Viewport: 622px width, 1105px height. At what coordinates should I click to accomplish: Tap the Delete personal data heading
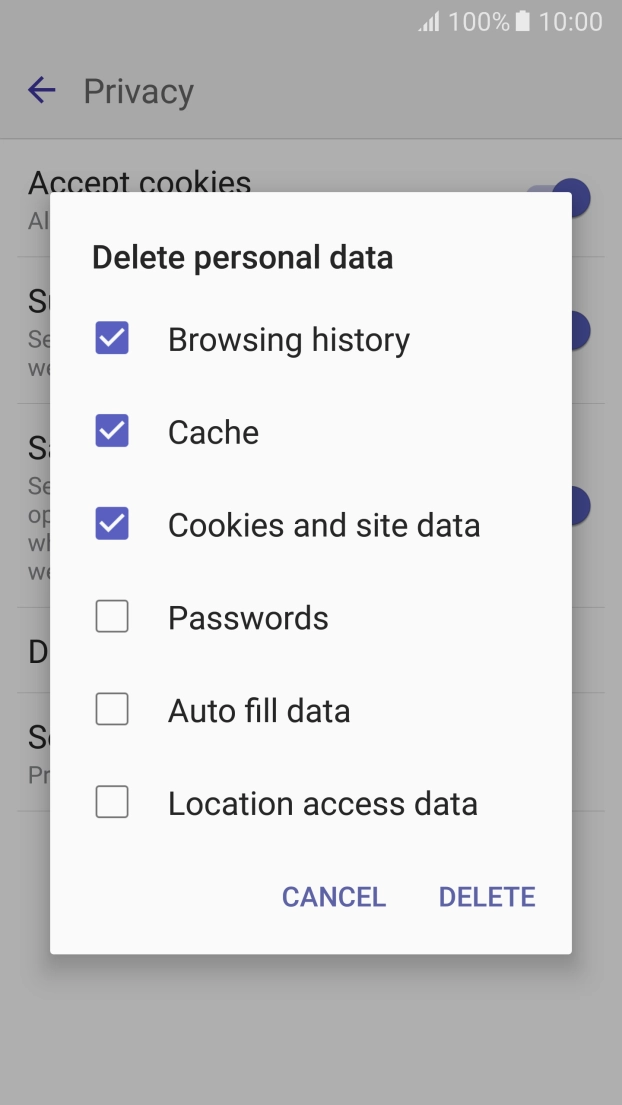(242, 258)
